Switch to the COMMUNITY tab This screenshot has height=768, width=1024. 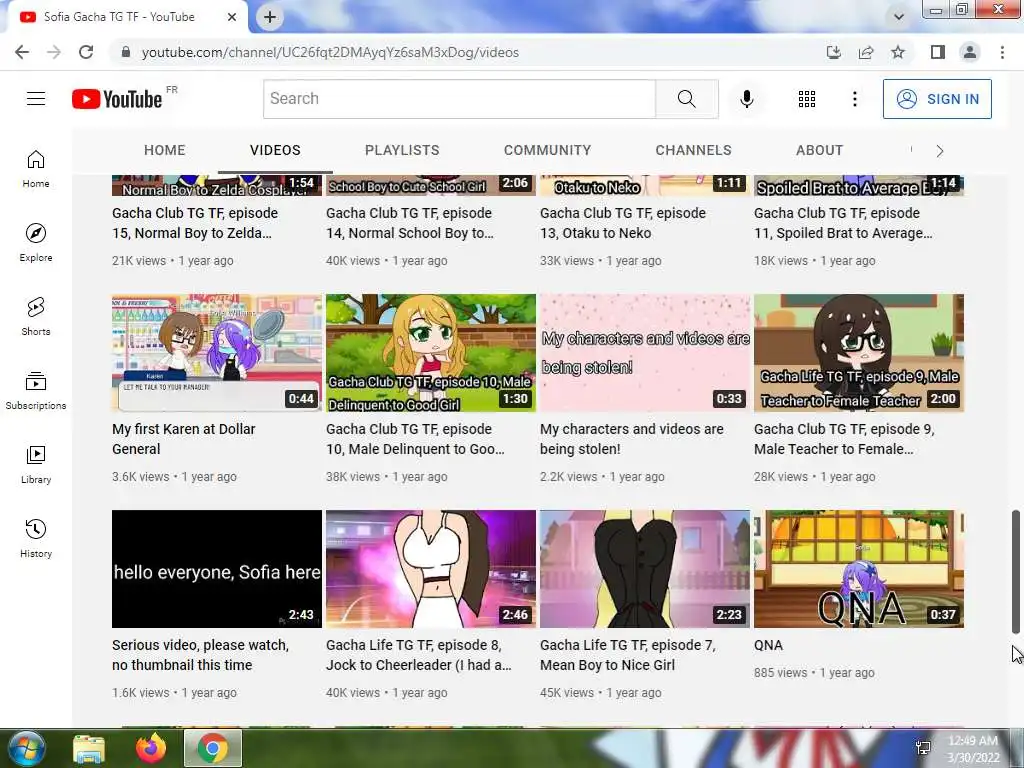pyautogui.click(x=547, y=150)
